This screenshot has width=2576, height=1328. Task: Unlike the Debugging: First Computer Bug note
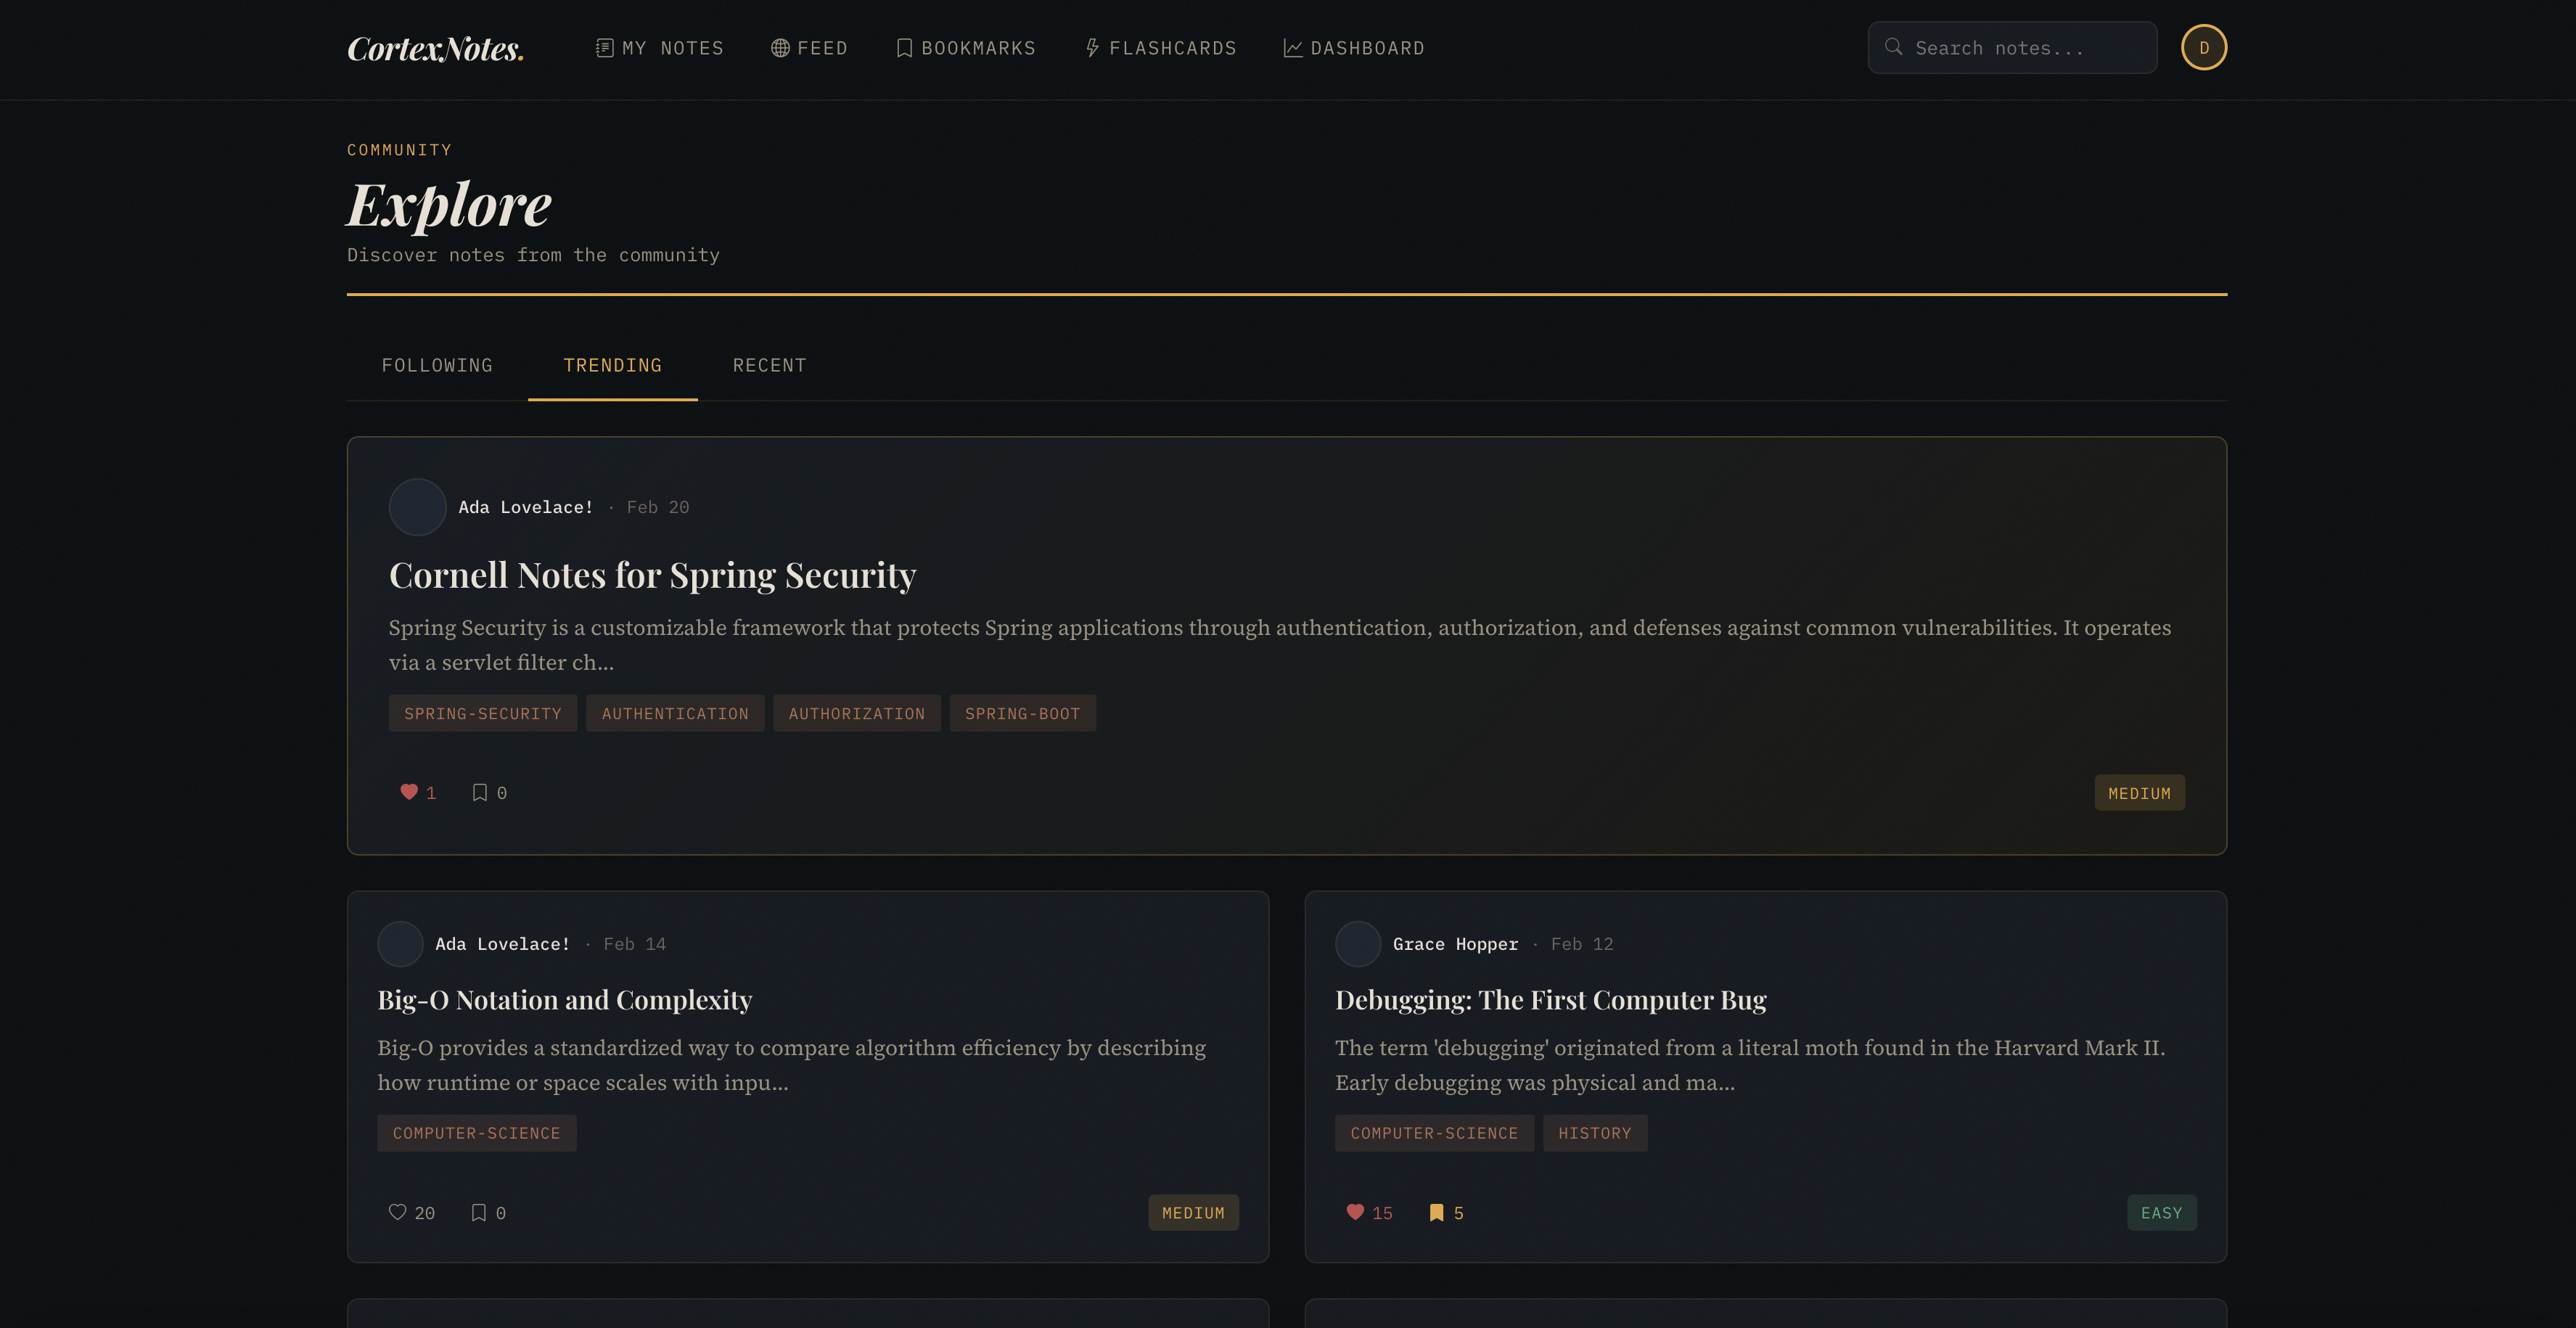click(1355, 1212)
